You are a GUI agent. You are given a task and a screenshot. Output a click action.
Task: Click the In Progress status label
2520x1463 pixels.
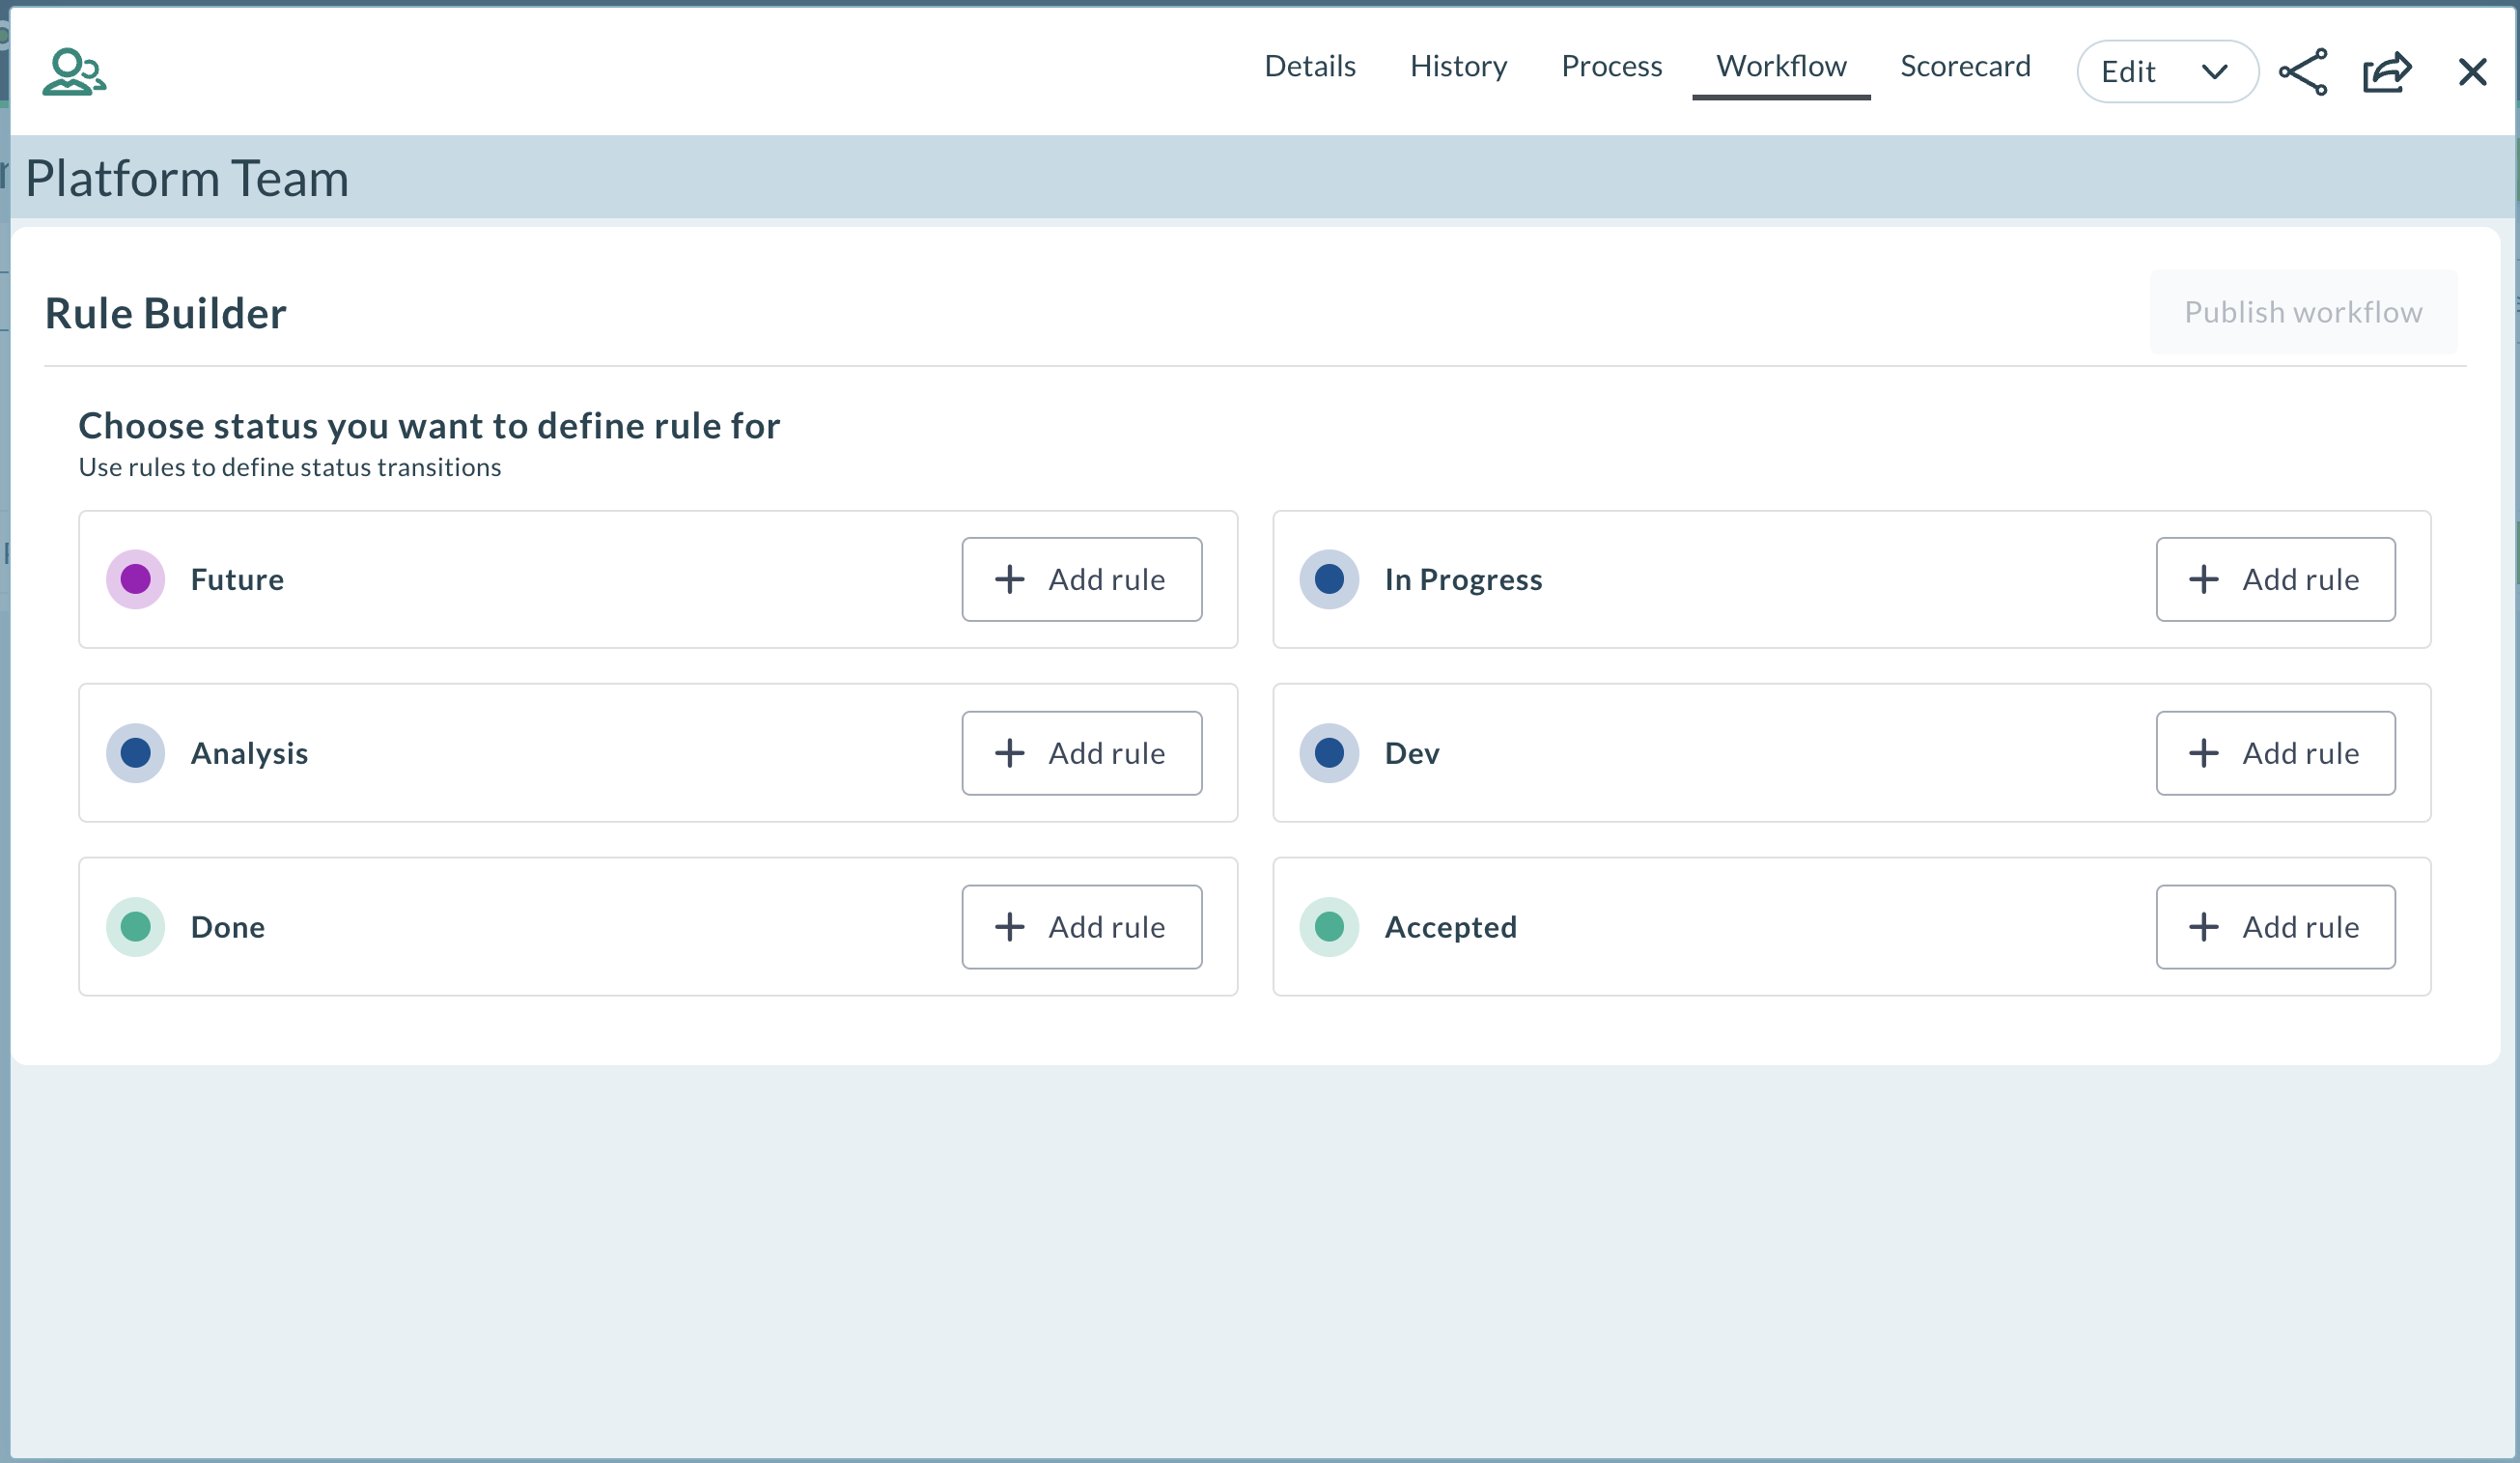coord(1463,580)
